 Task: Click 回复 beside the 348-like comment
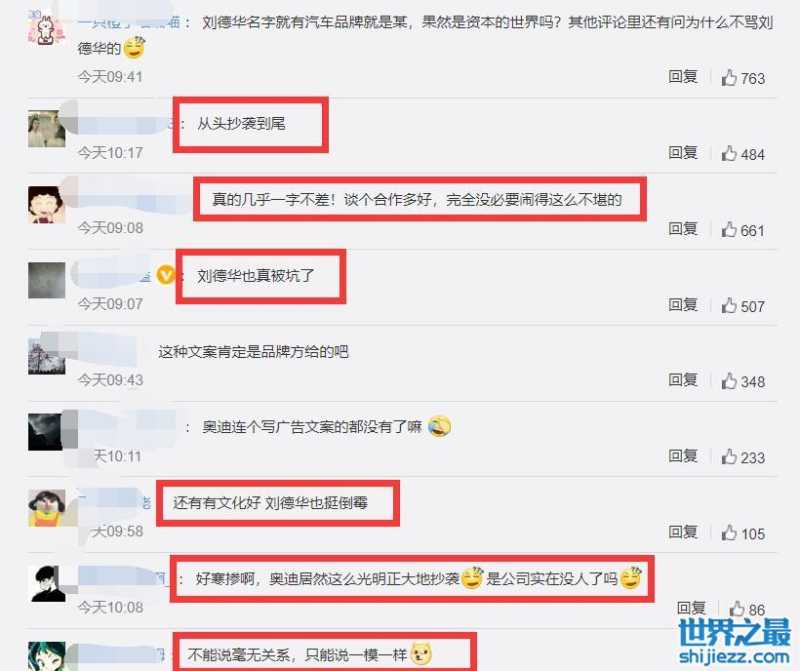click(x=683, y=380)
